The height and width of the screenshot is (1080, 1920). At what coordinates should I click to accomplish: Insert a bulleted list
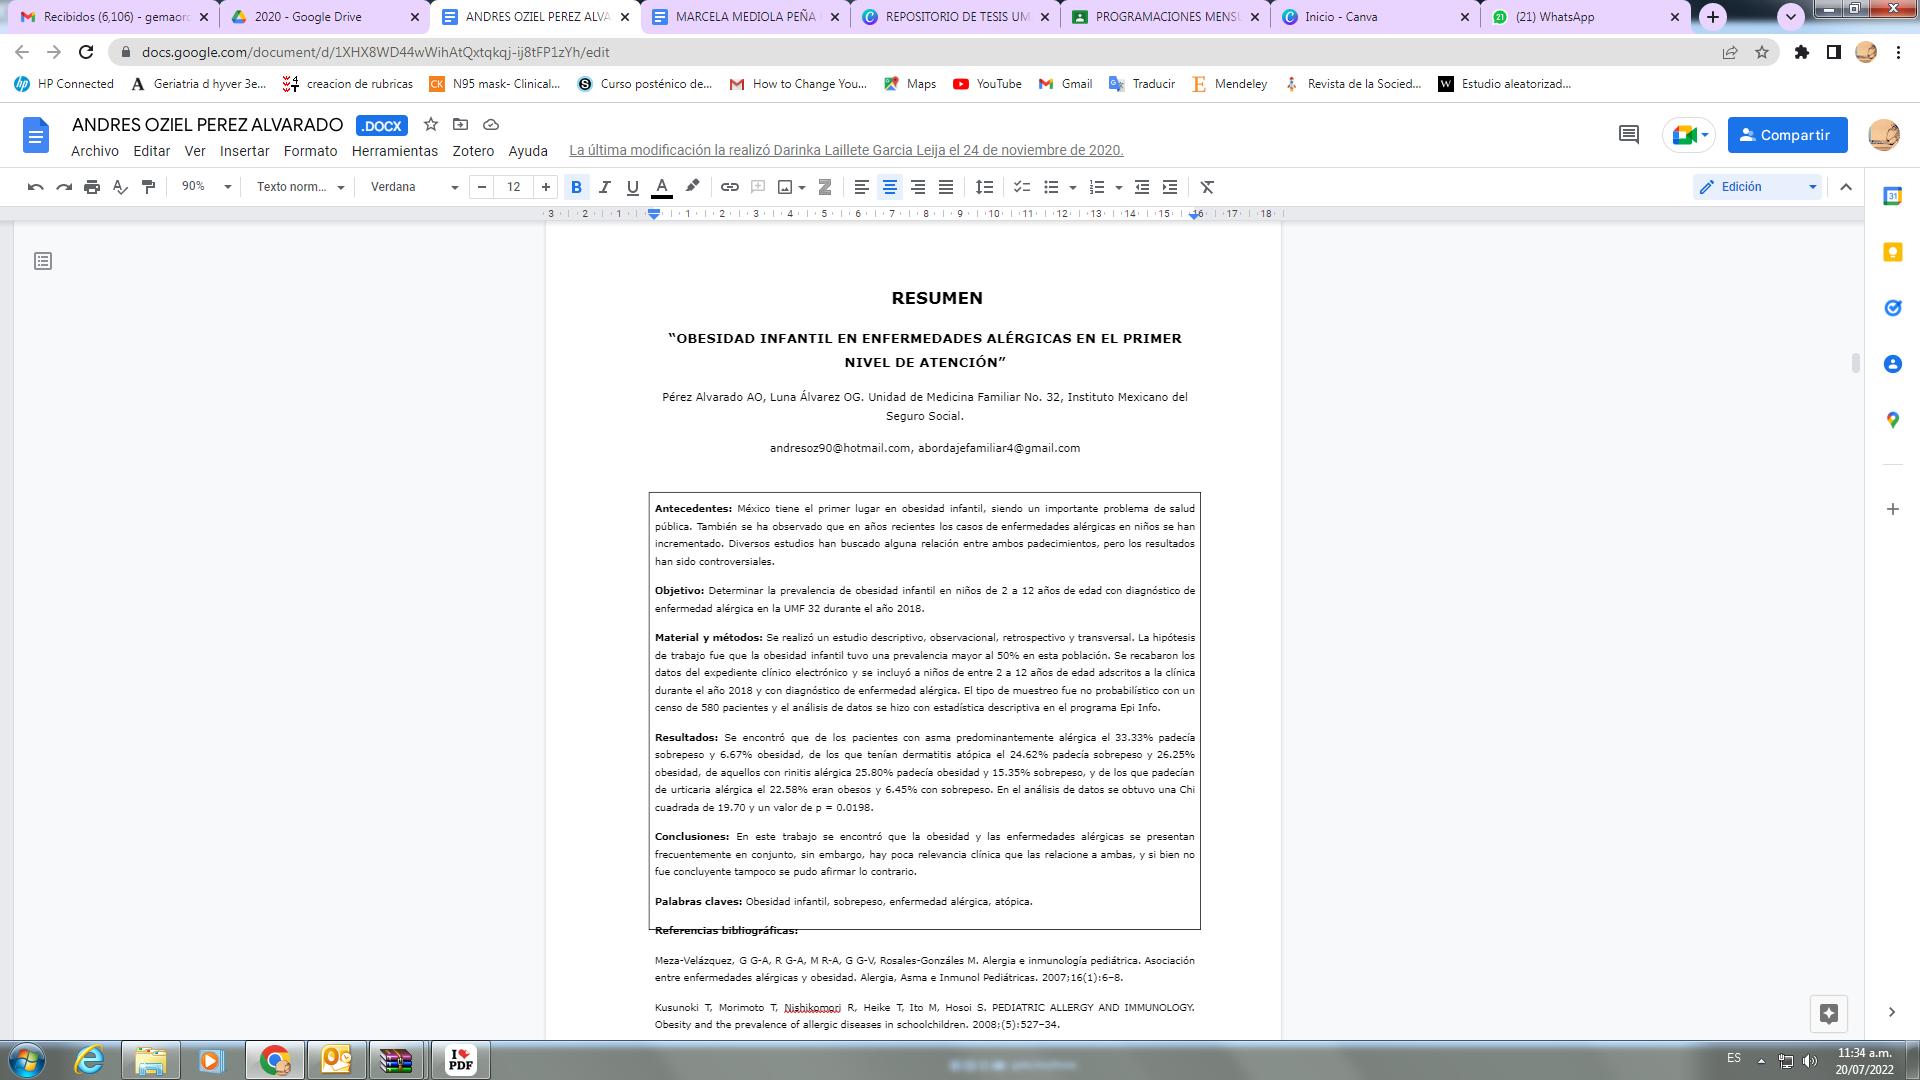1051,187
